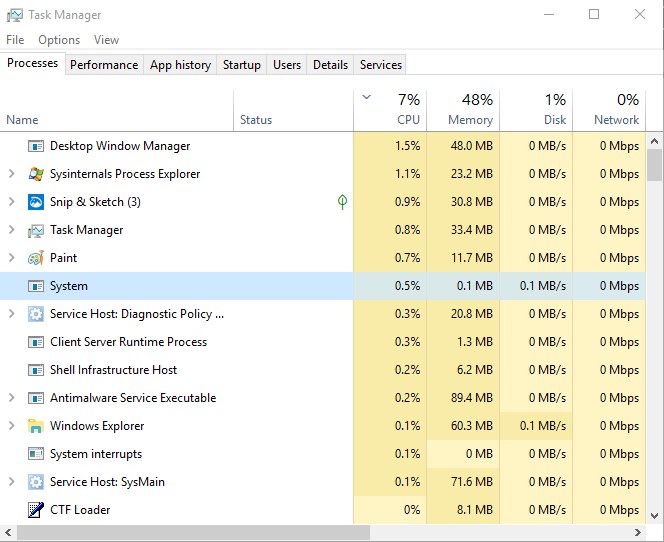Open the Options menu
This screenshot has width=664, height=542.
(59, 40)
